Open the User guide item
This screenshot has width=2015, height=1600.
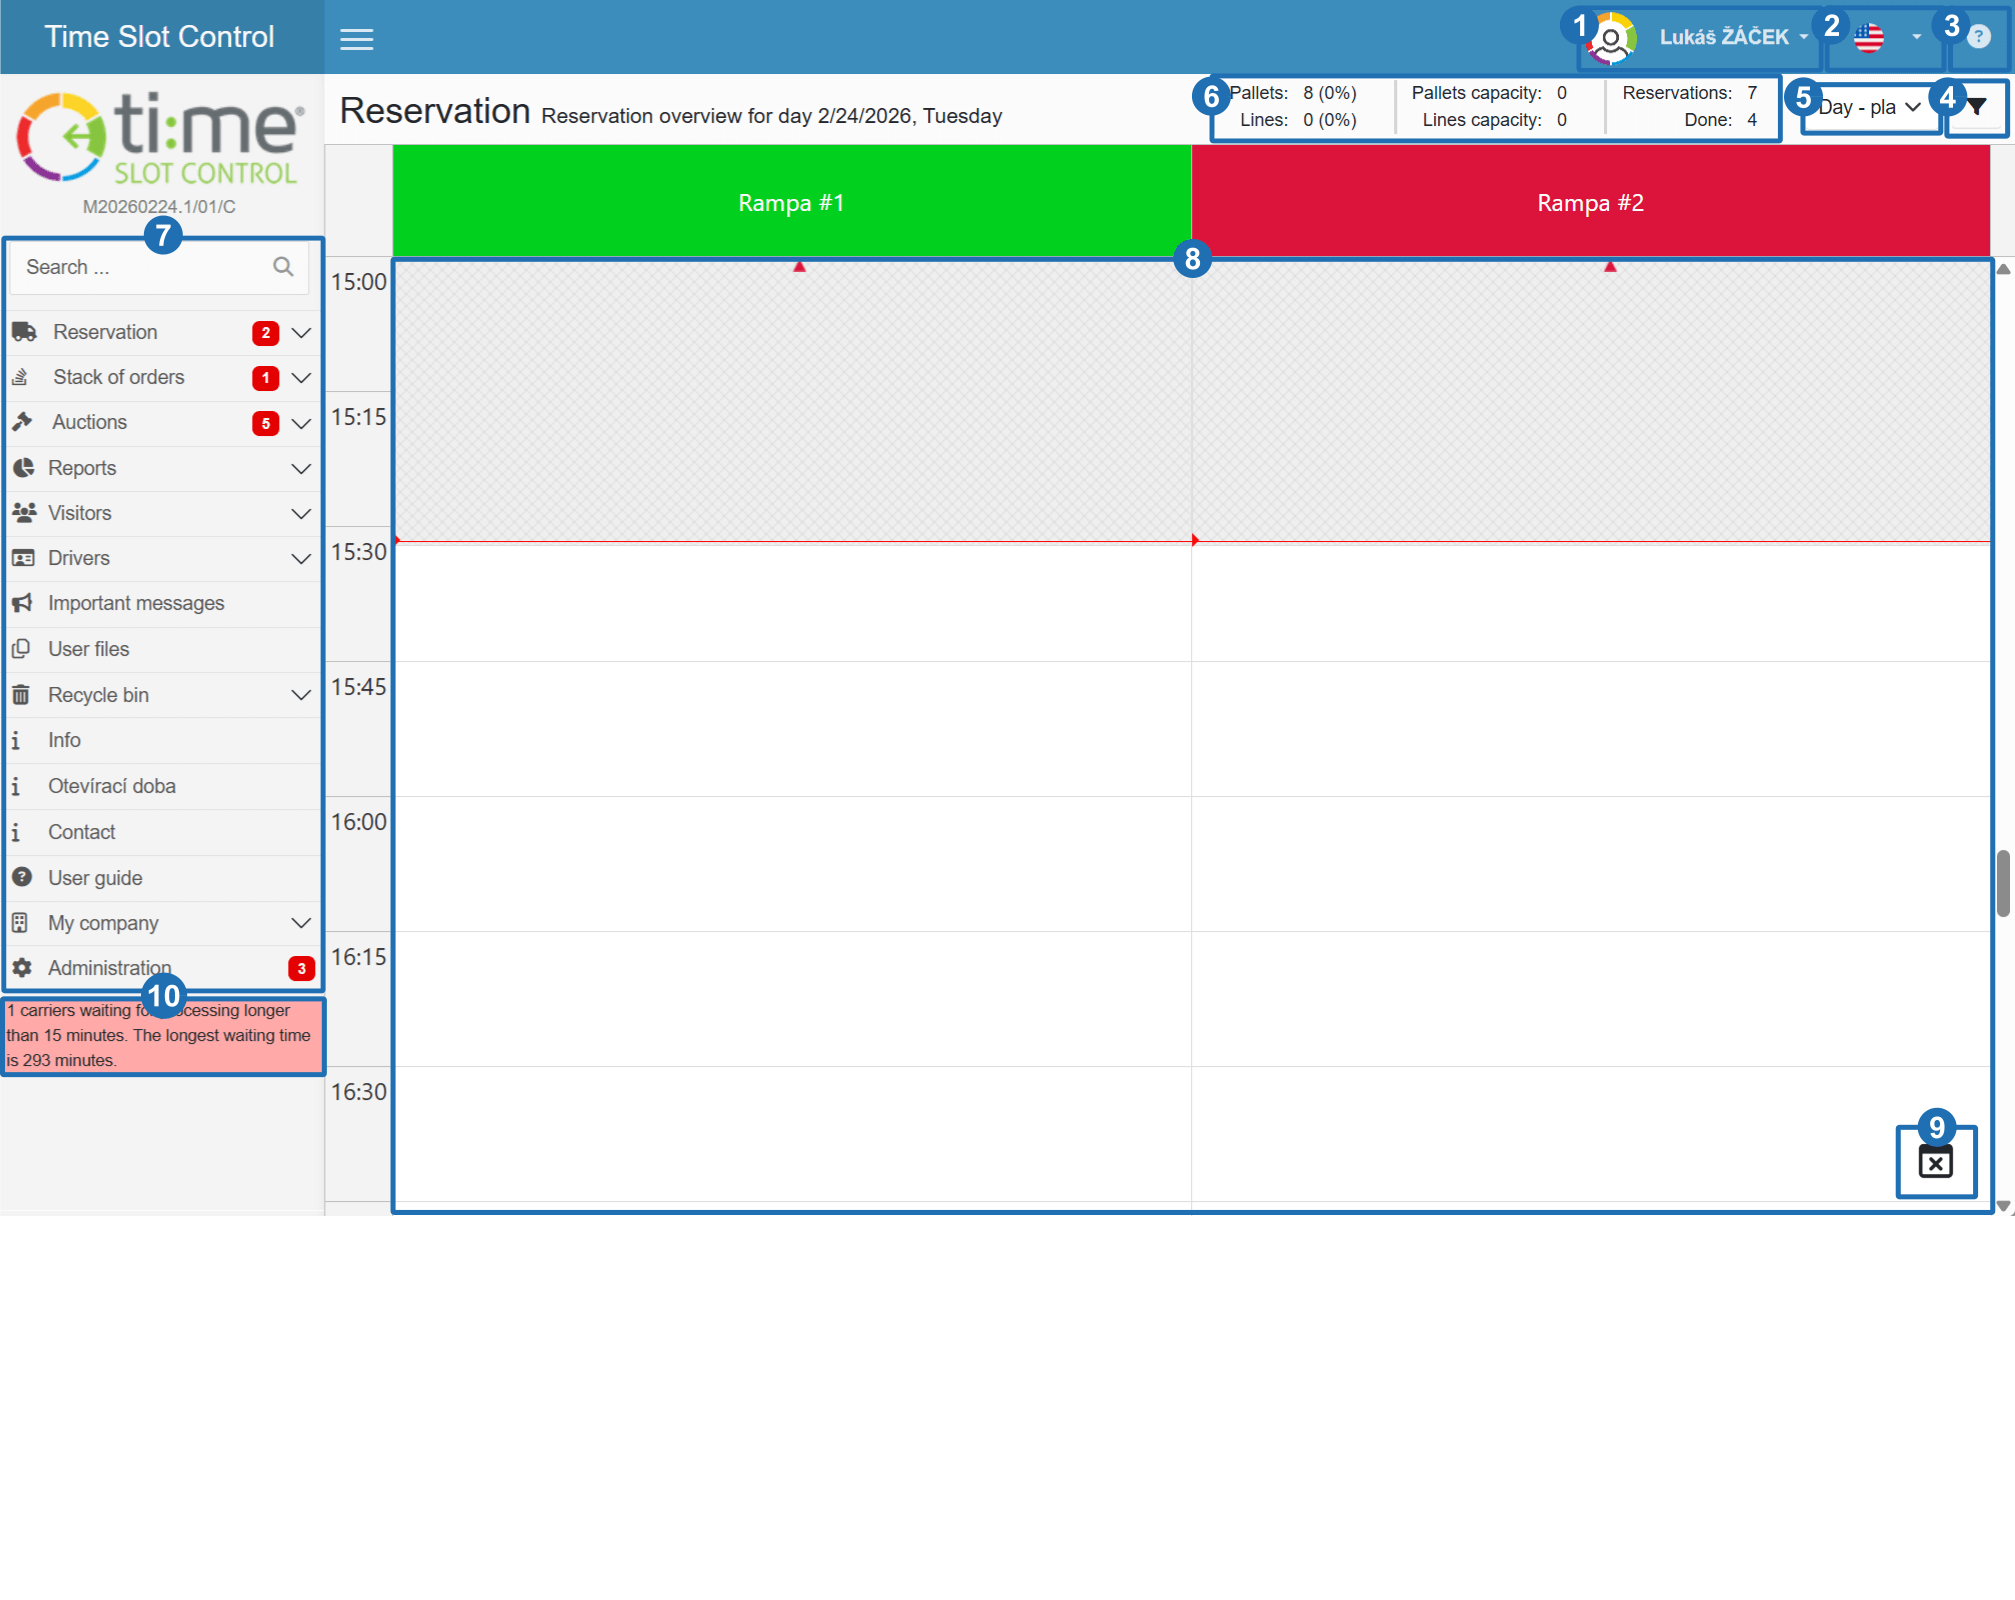click(95, 878)
